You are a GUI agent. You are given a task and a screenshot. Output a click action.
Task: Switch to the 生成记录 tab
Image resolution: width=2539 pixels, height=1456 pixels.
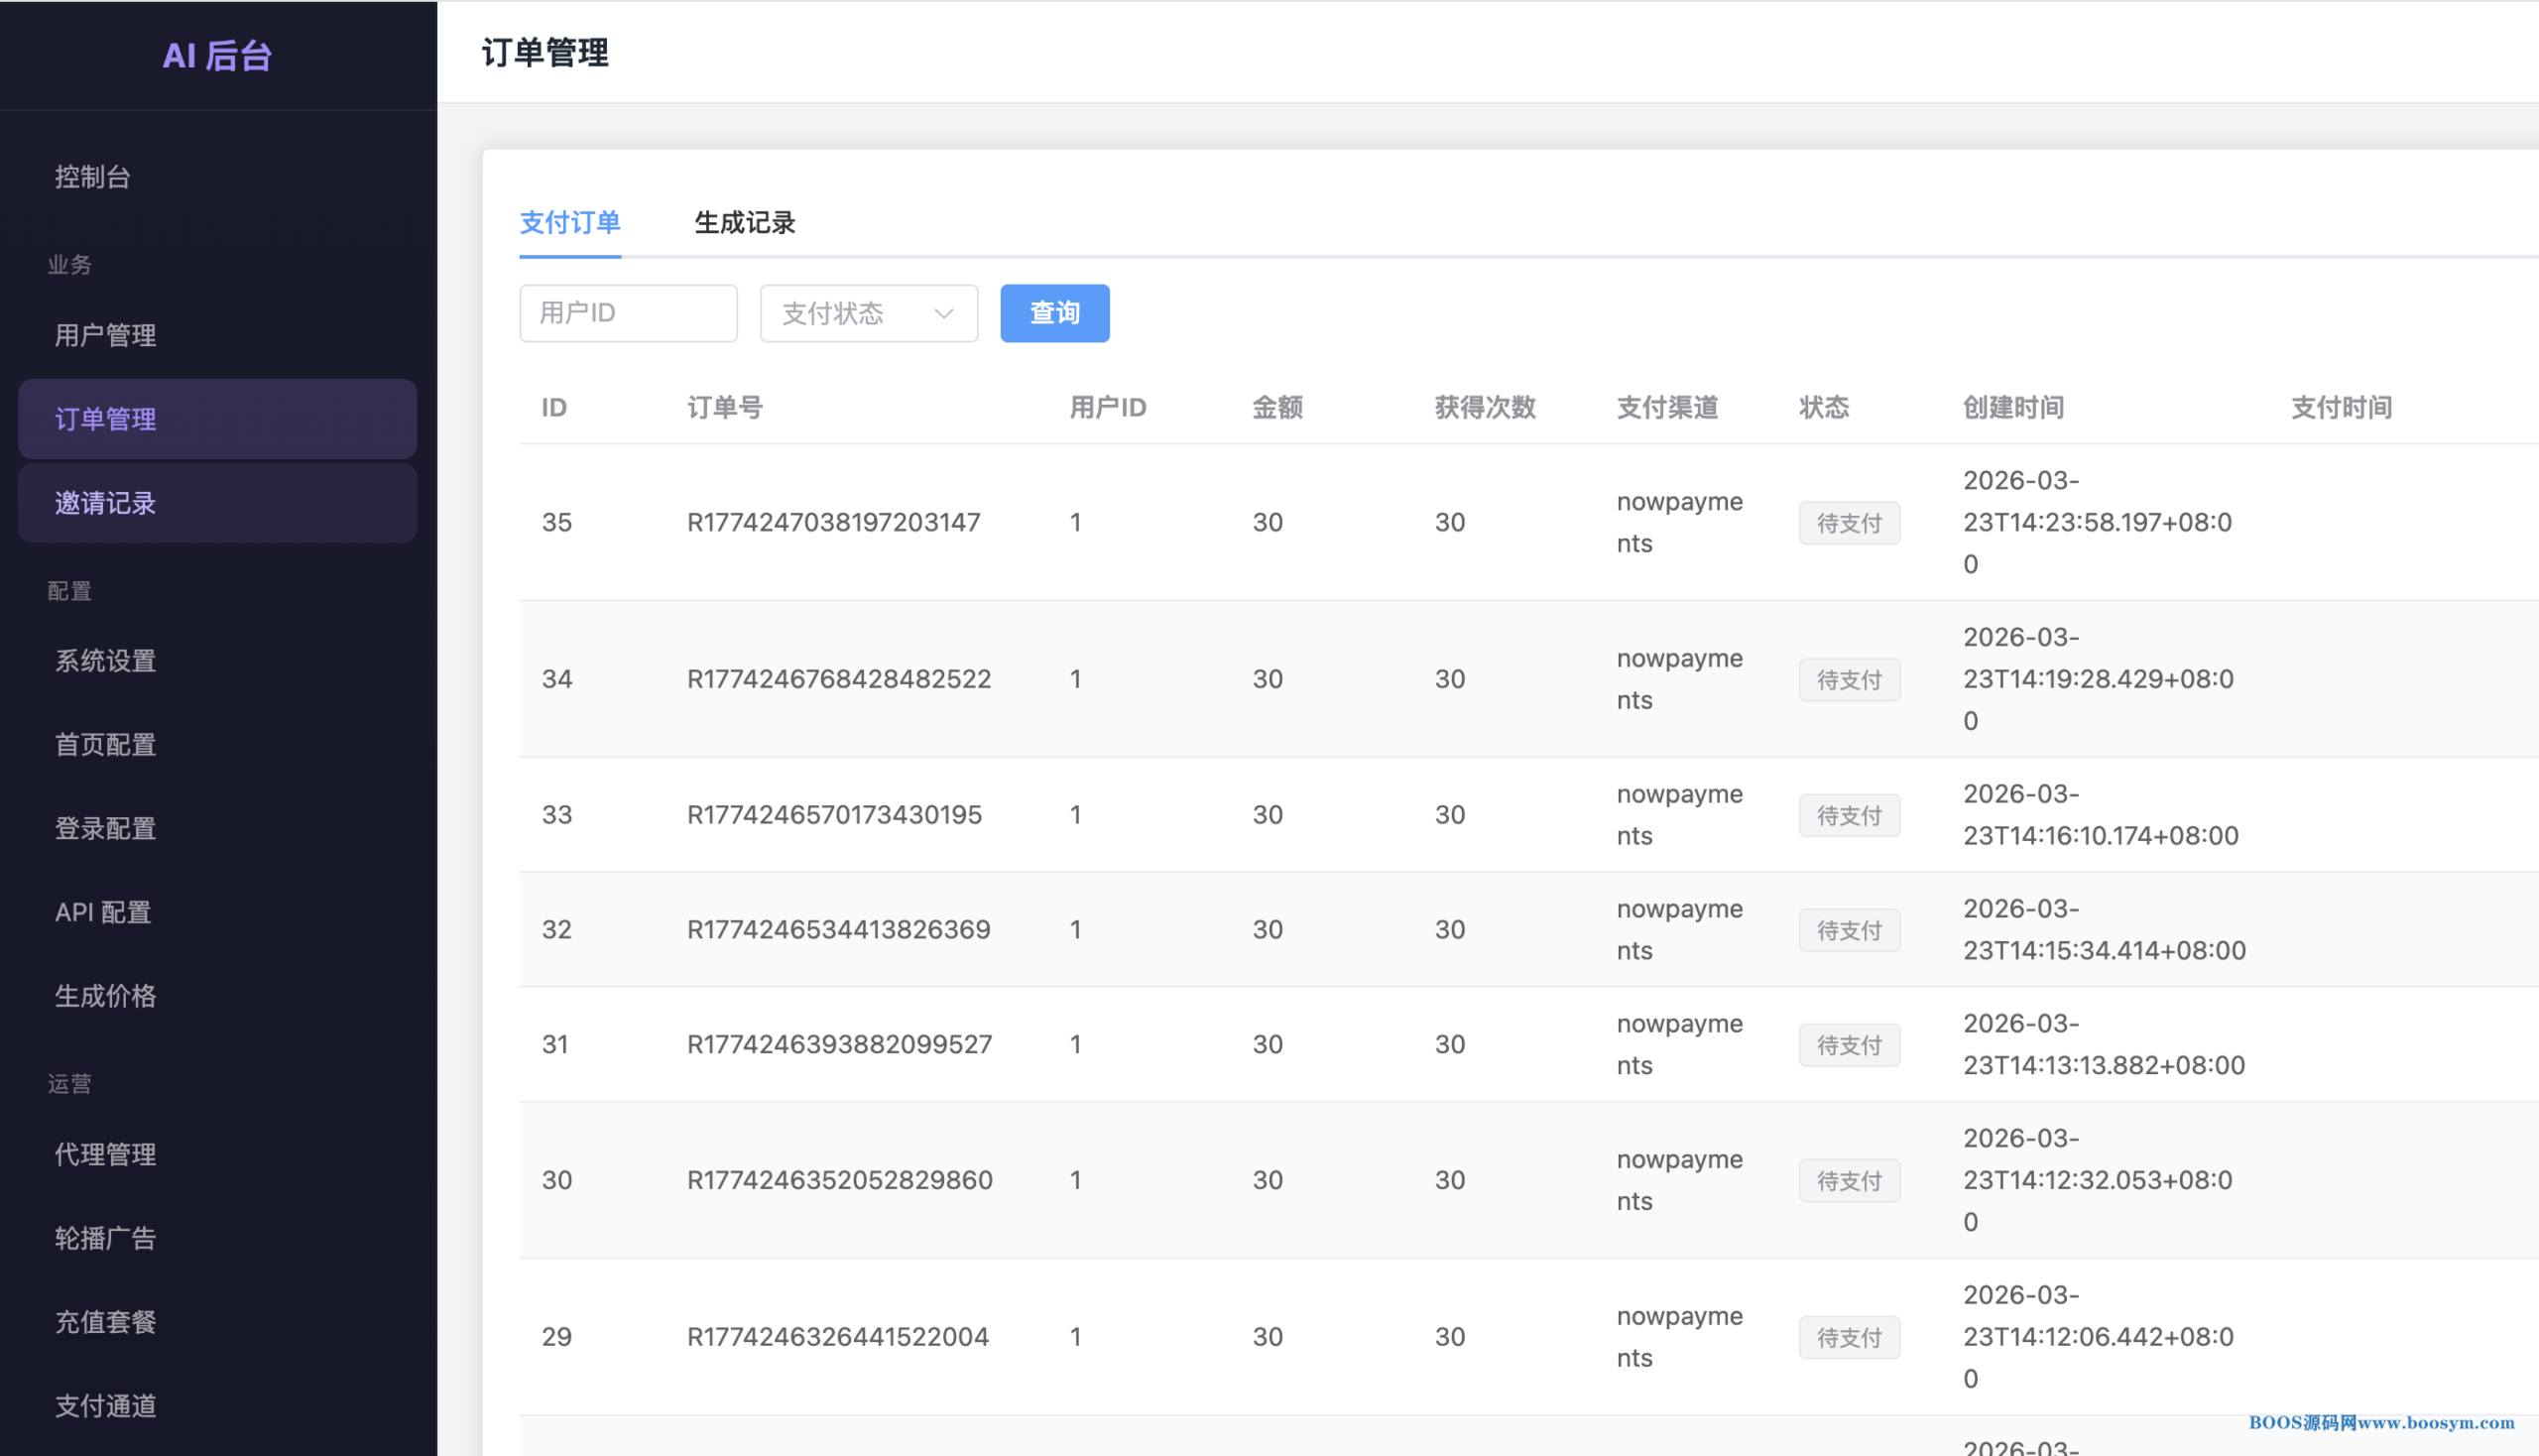[x=744, y=222]
